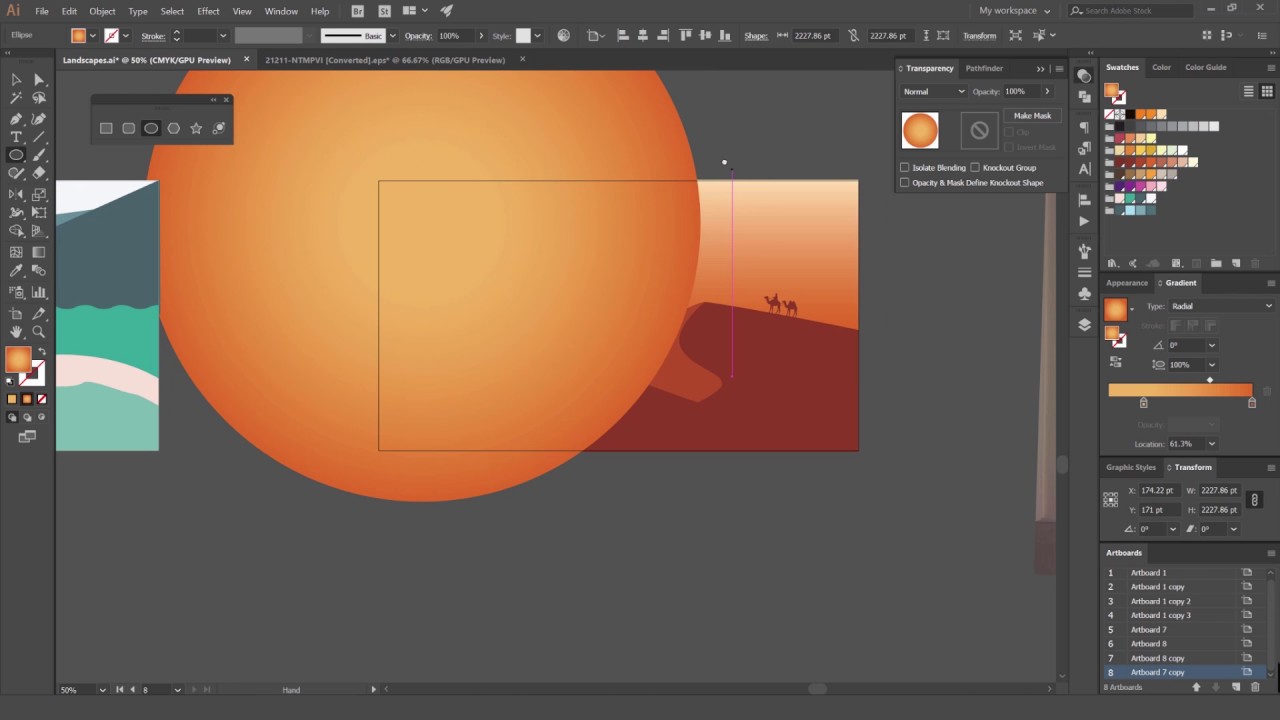Open gradient Location 61.3% dropdown
Screen dimensions: 1280x720
[x=1211, y=444]
